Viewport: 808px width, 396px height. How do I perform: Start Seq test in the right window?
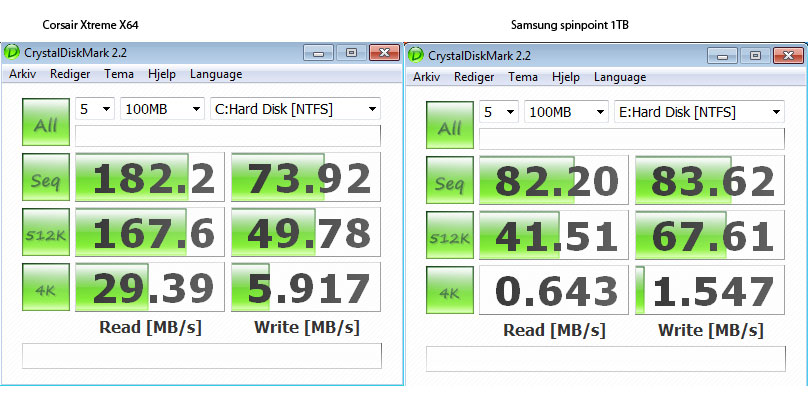pyautogui.click(x=450, y=180)
